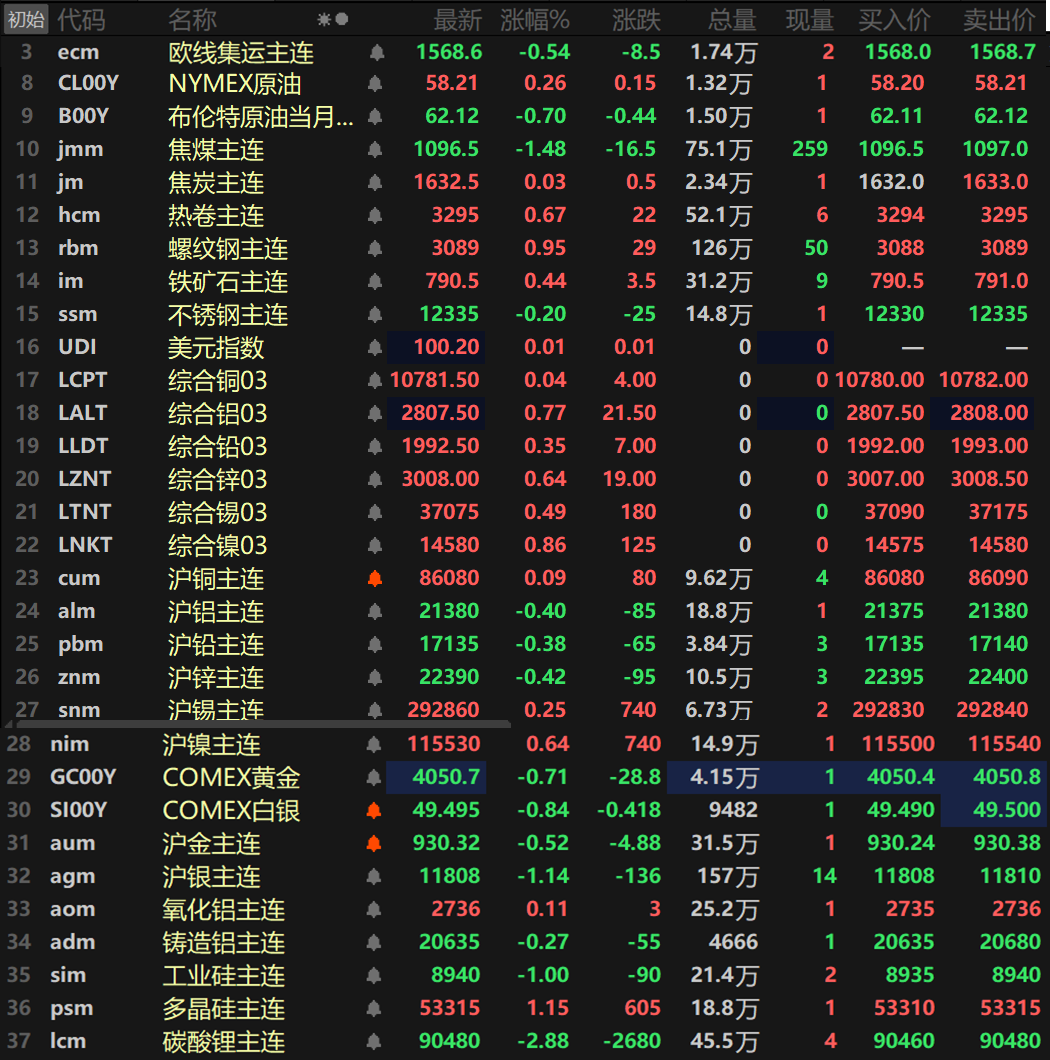This screenshot has width=1050, height=1060.
Task: Toggle alert bell for NYMEX原油 row
Action: [x=375, y=84]
